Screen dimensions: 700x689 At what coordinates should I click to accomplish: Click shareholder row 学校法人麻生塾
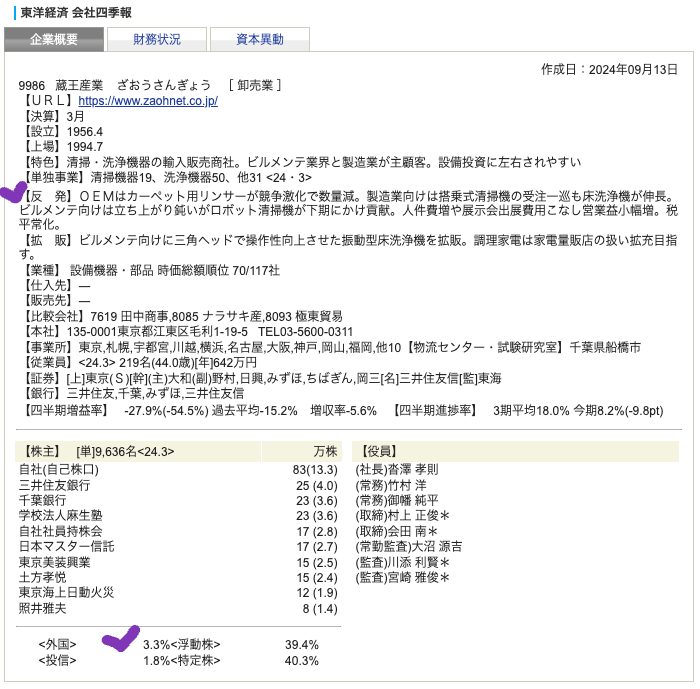[178, 516]
